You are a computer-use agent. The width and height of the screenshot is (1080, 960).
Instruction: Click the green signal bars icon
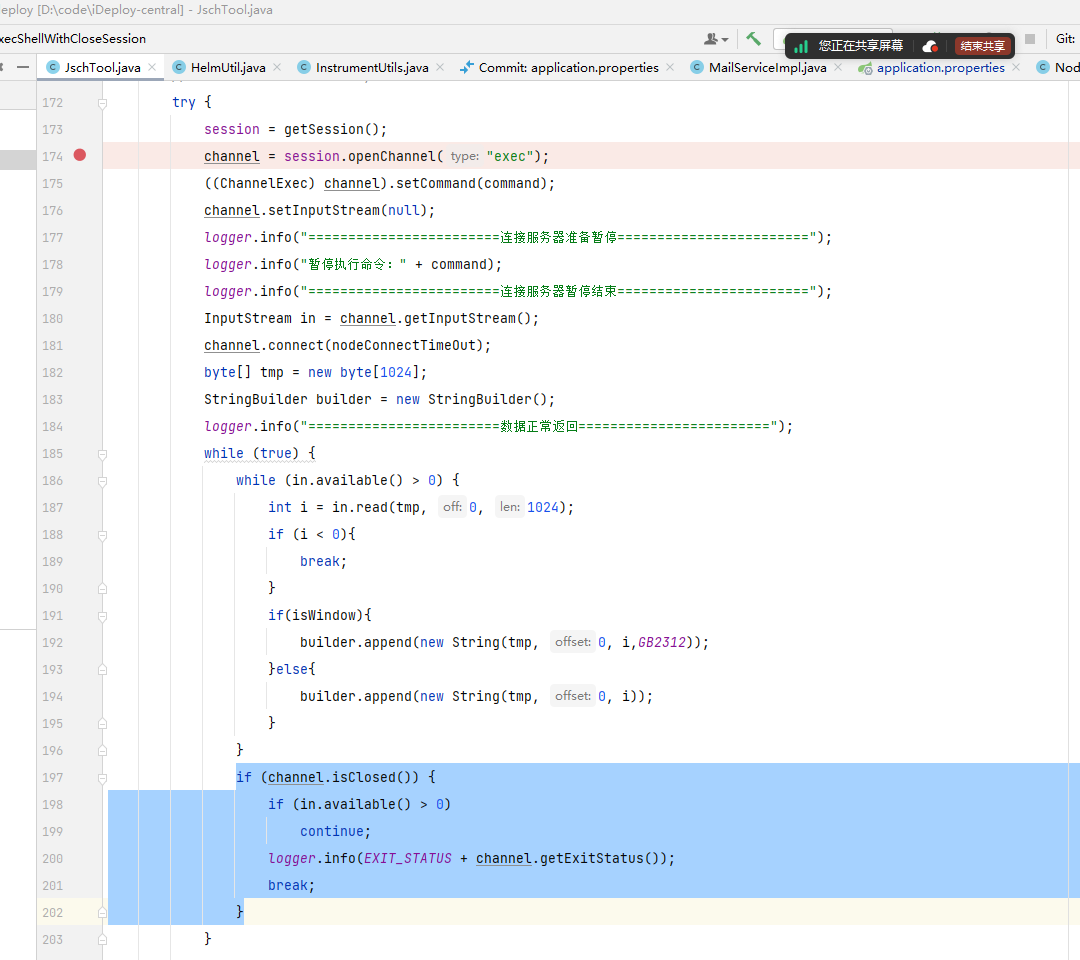coord(800,46)
